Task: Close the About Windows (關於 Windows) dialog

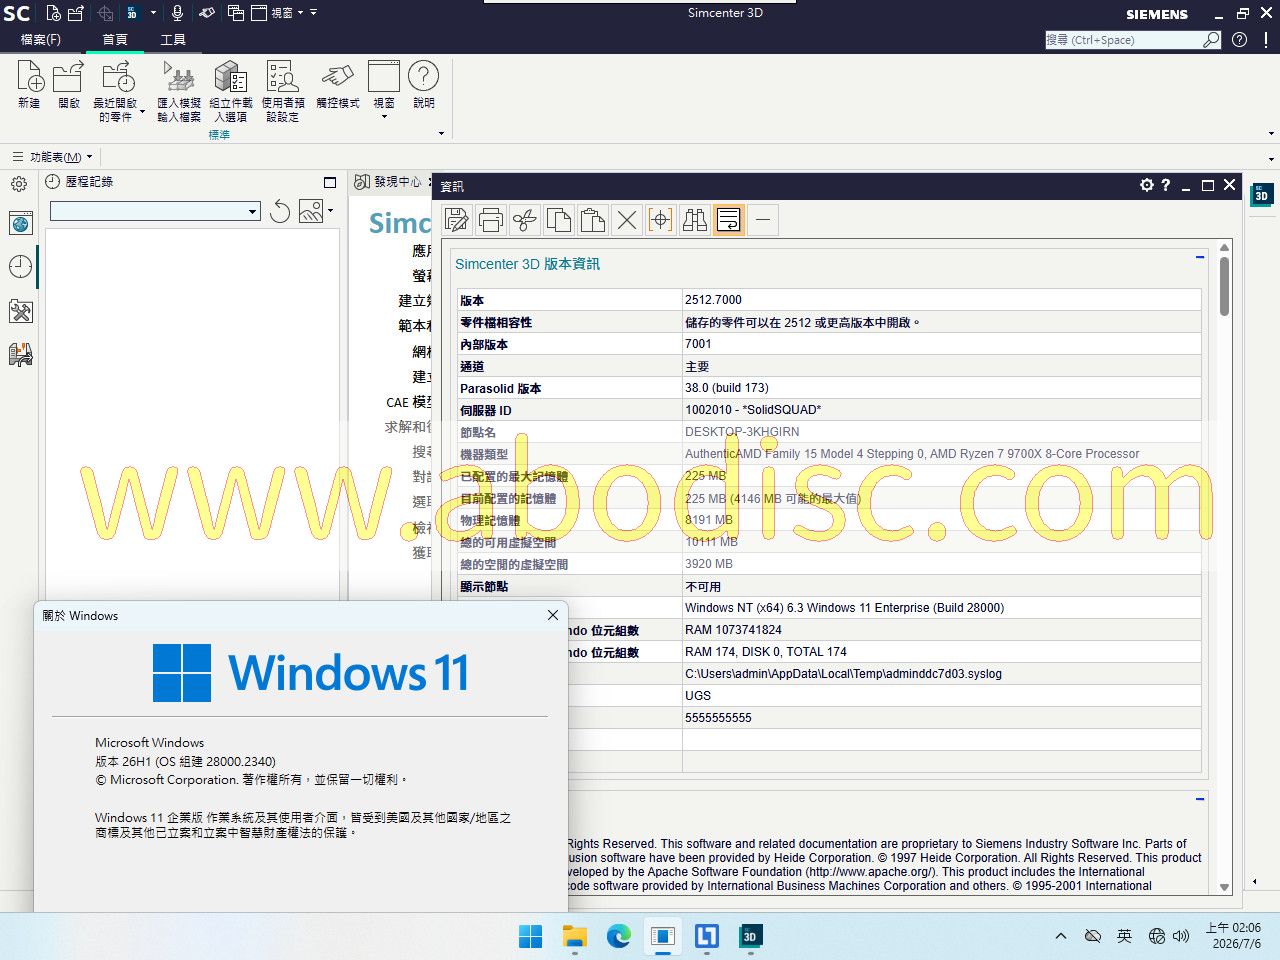Action: (x=553, y=615)
